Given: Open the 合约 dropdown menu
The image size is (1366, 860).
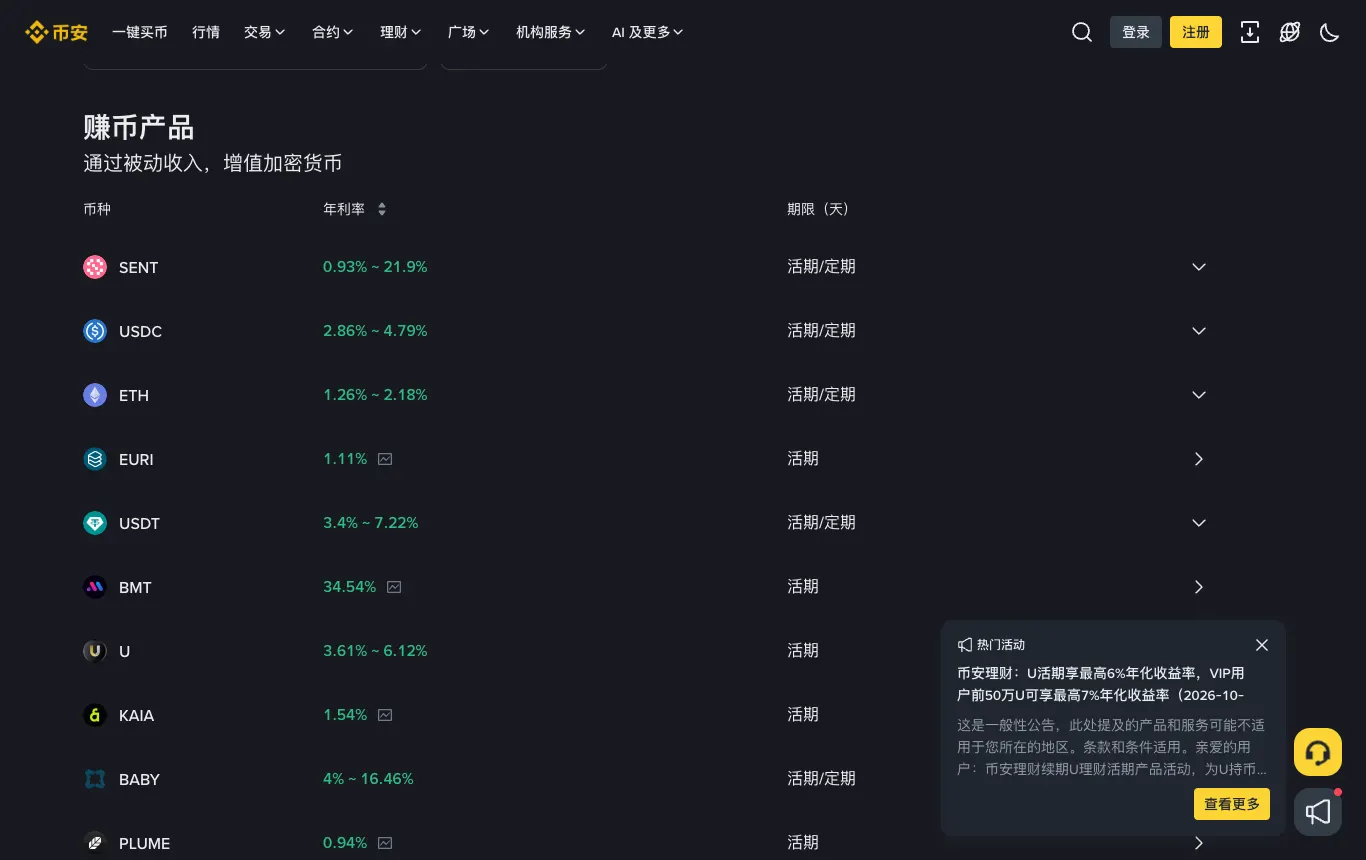Looking at the screenshot, I should coord(333,32).
